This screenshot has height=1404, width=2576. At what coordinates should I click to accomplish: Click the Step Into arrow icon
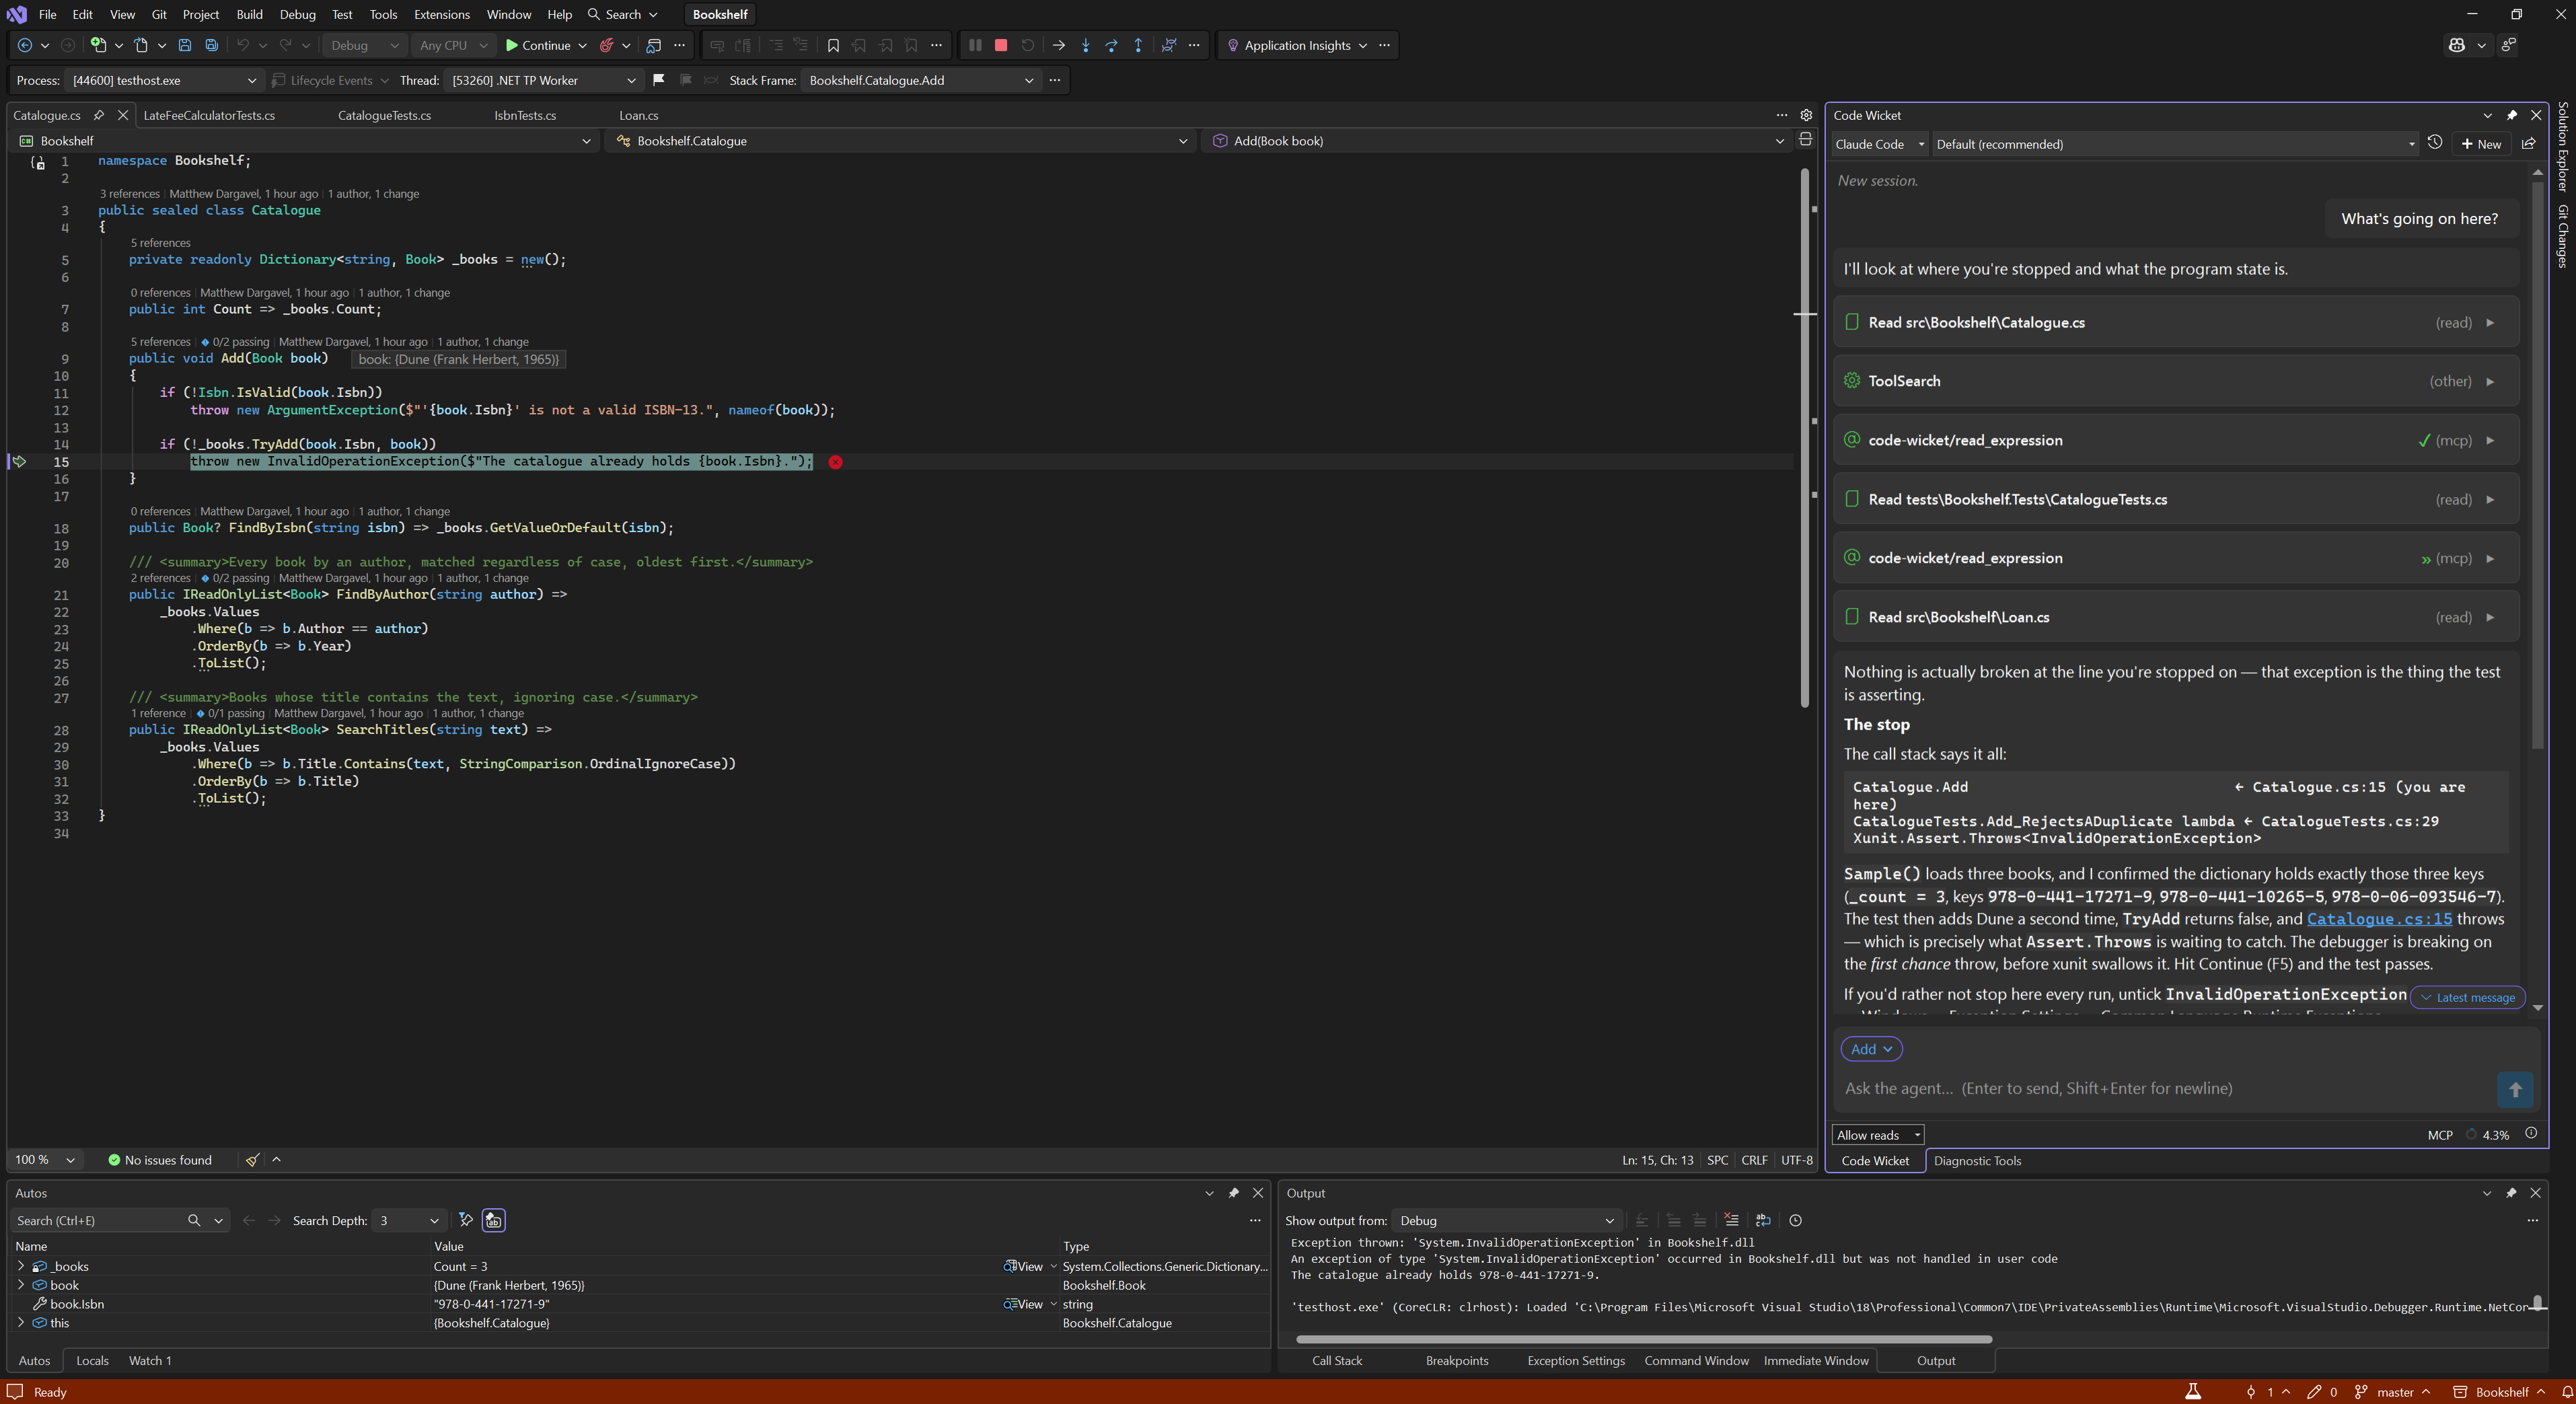[x=1085, y=45]
